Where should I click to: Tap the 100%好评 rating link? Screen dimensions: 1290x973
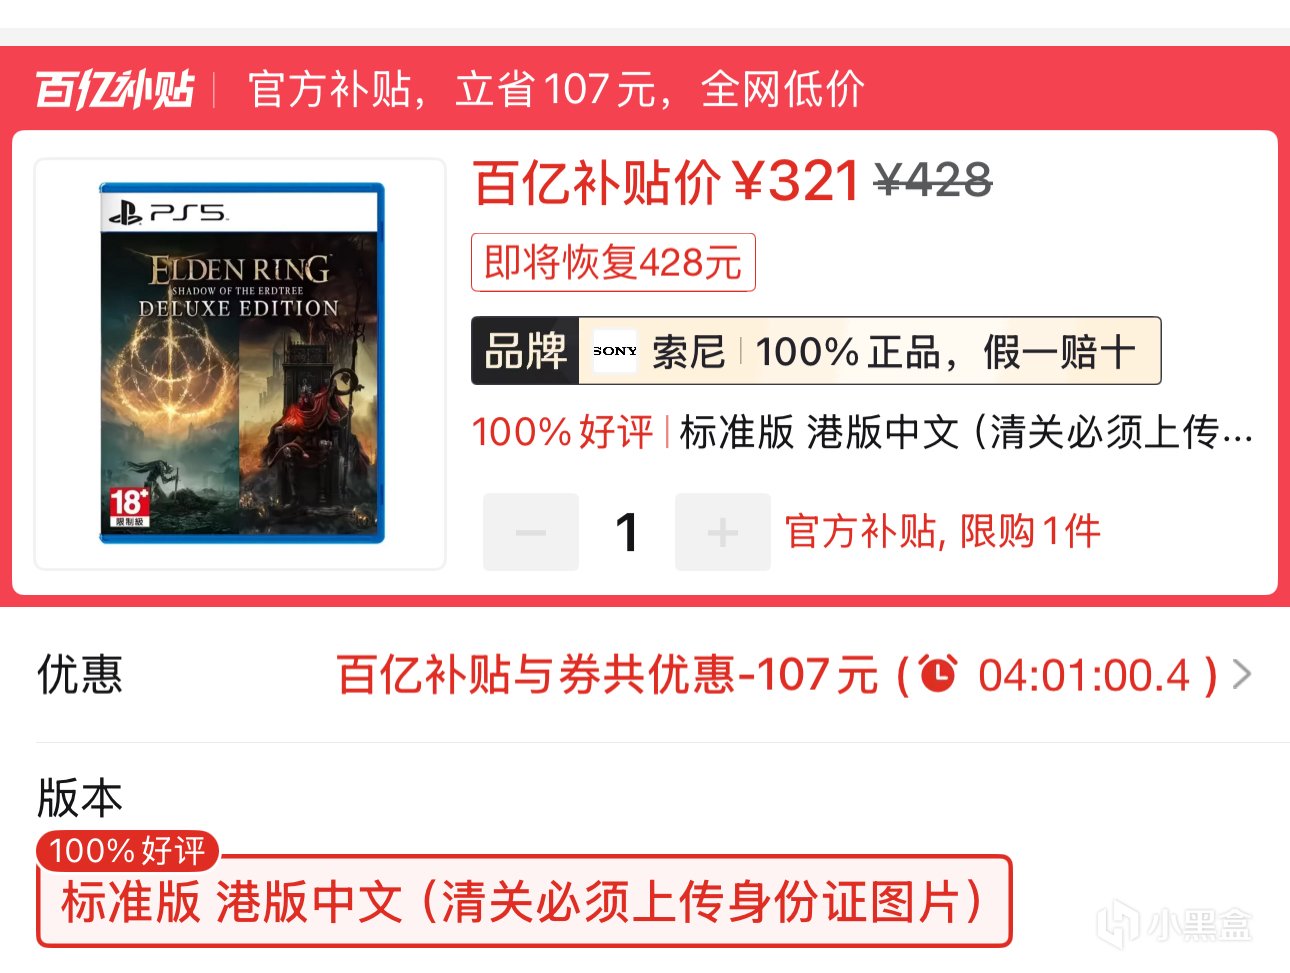tap(562, 432)
